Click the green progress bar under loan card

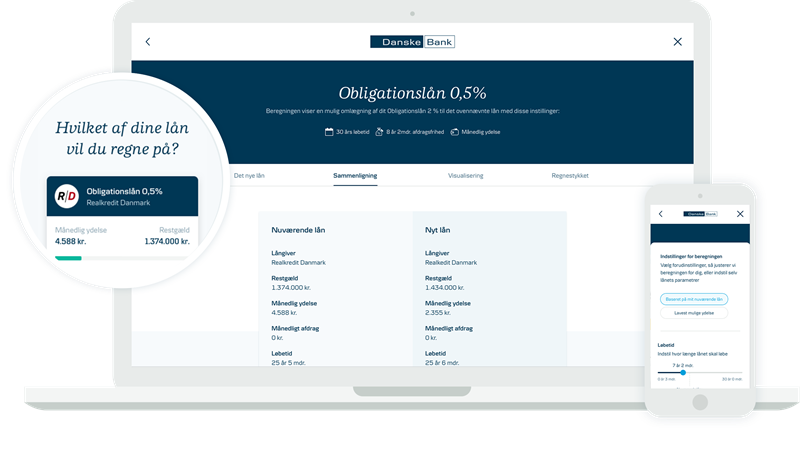coord(69,257)
